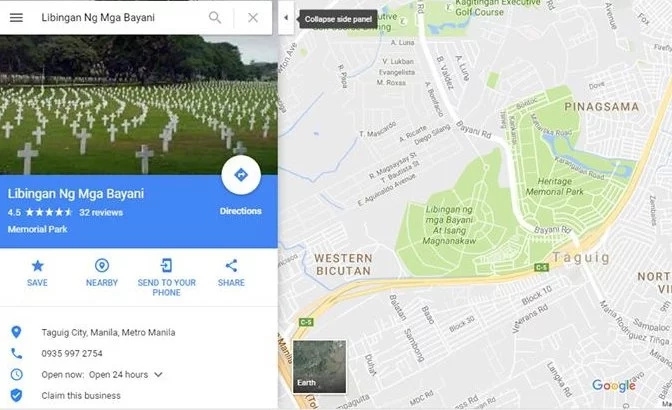Click the round Directions icon
The height and width of the screenshot is (410, 672).
(x=241, y=175)
